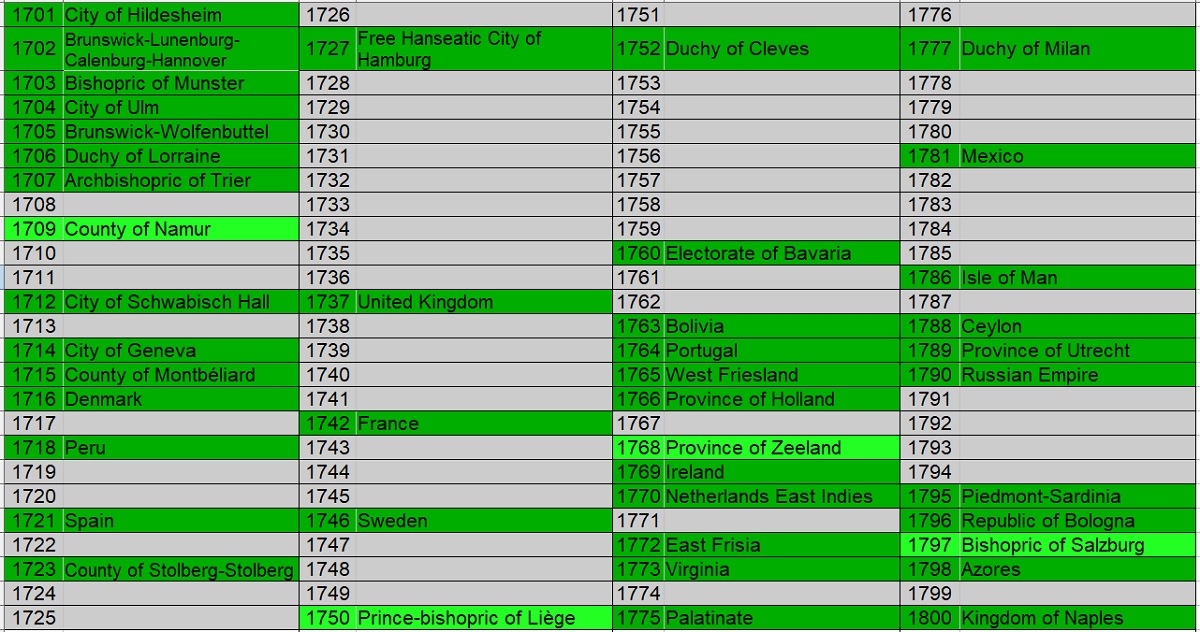Click the year cell 1742

coord(328,423)
